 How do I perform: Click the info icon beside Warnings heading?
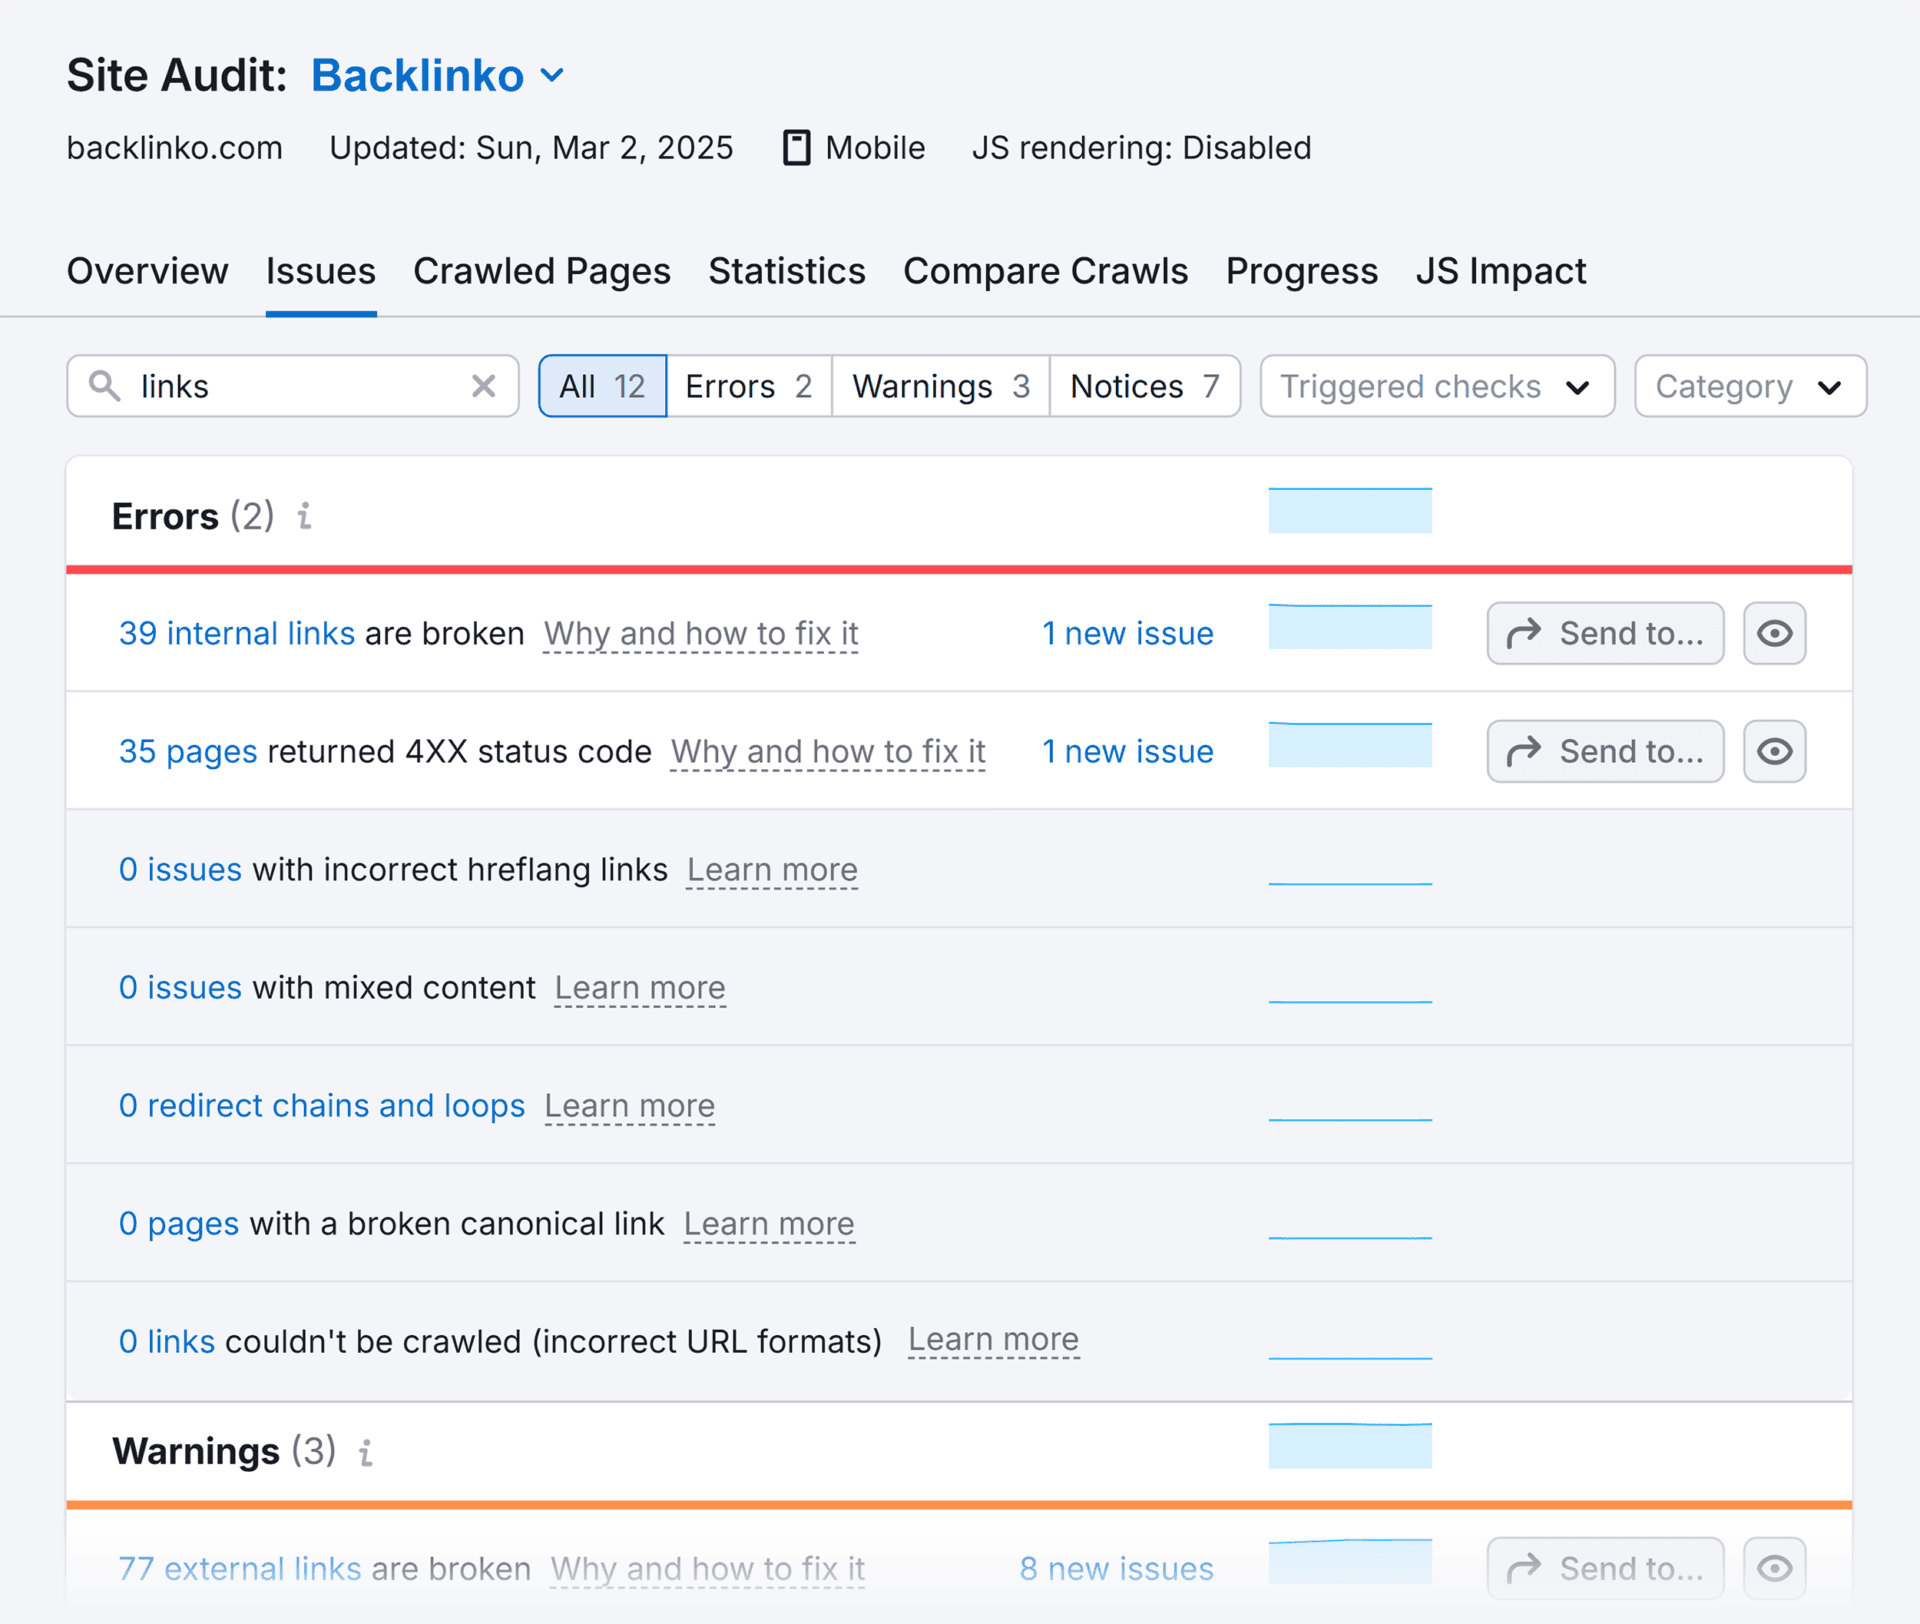tap(366, 1452)
